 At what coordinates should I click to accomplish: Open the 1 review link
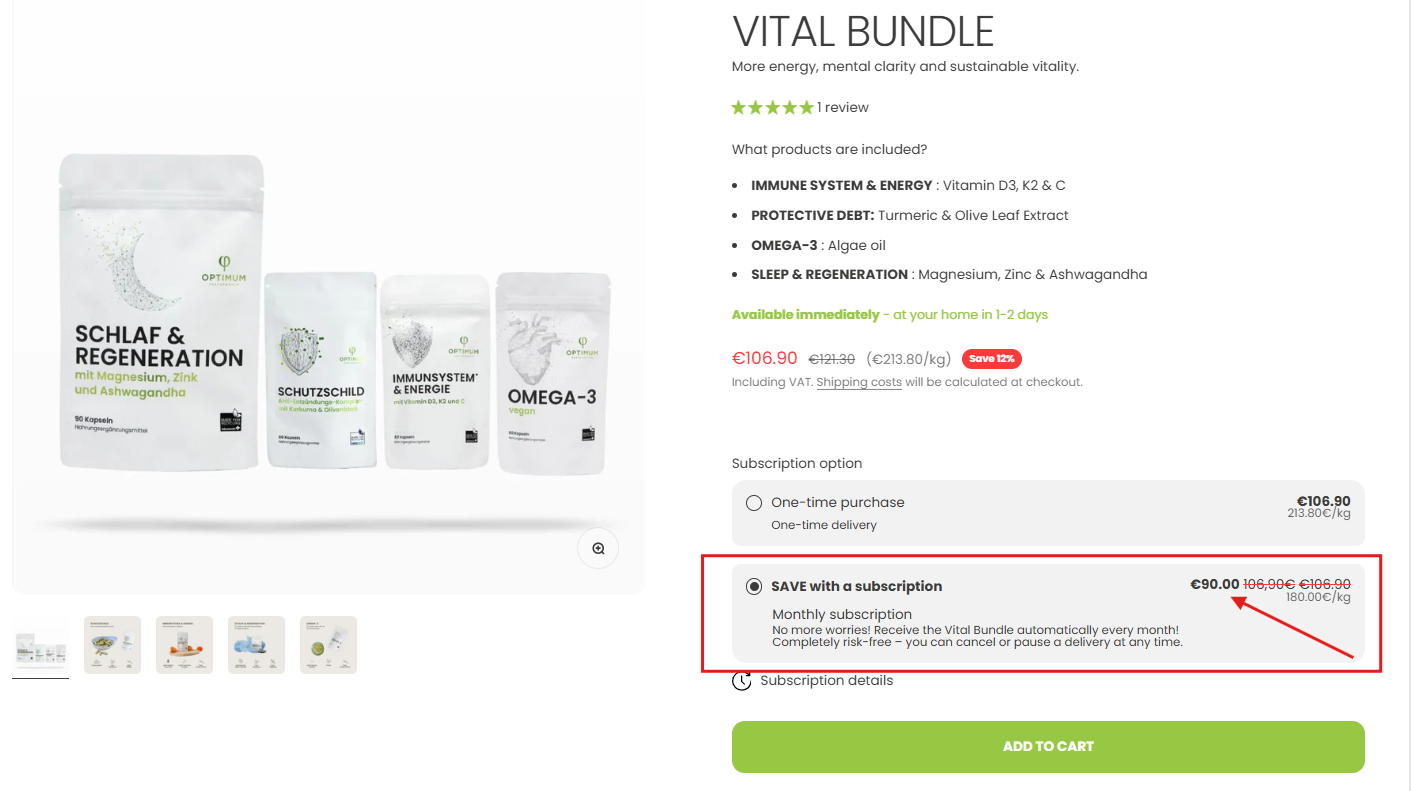[x=843, y=107]
